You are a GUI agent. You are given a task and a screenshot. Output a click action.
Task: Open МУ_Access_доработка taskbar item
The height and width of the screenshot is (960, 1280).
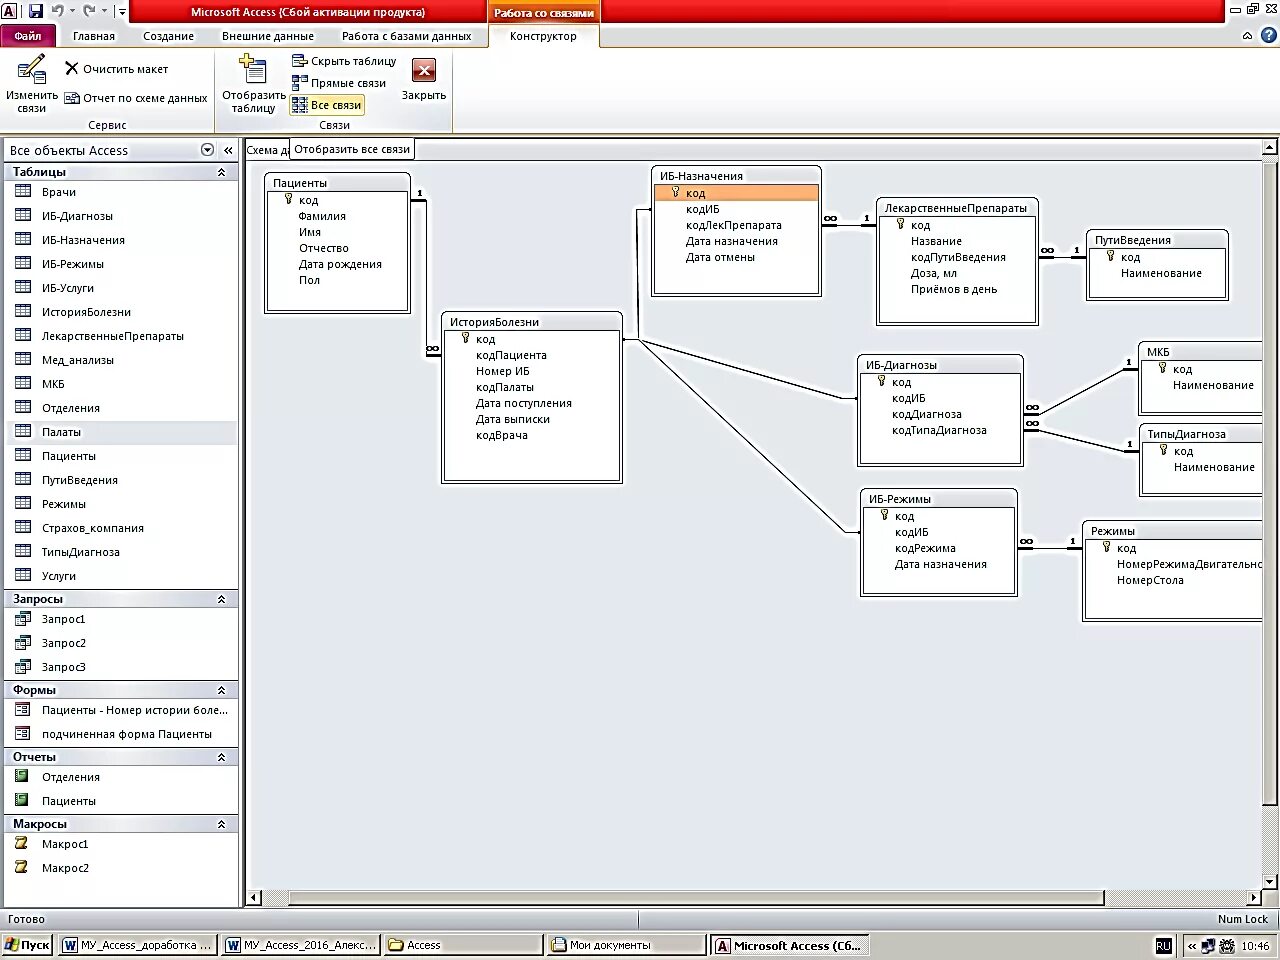(x=139, y=945)
